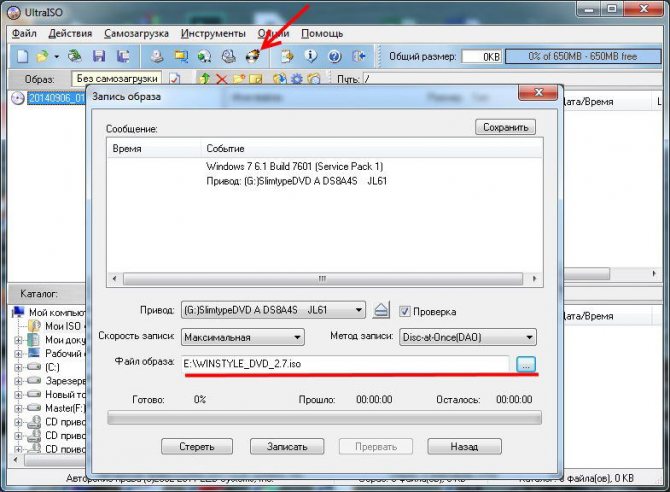Click the Сохранить button

point(505,127)
